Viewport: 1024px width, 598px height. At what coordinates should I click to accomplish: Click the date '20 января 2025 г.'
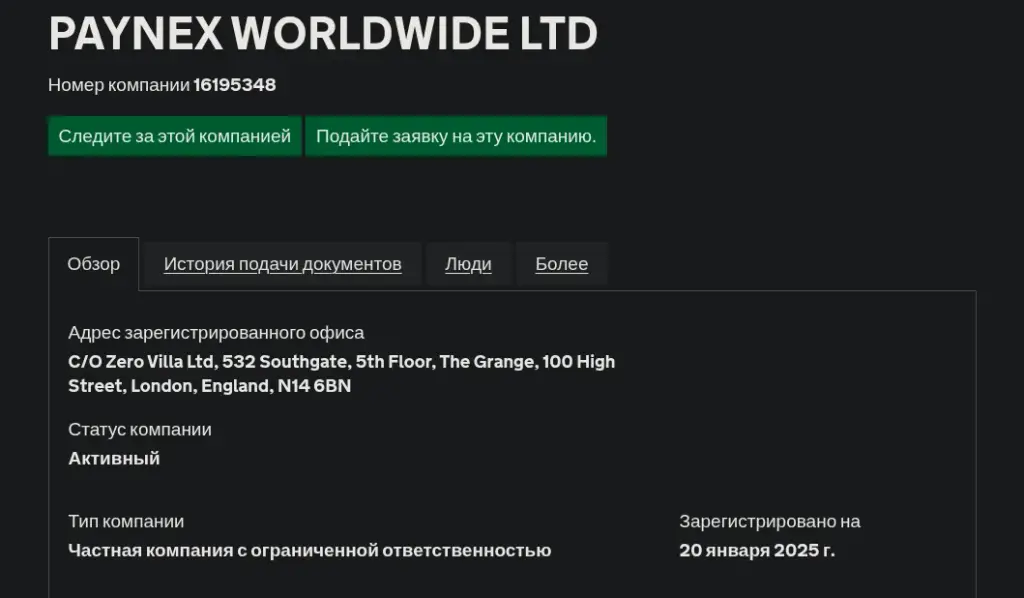tap(757, 550)
